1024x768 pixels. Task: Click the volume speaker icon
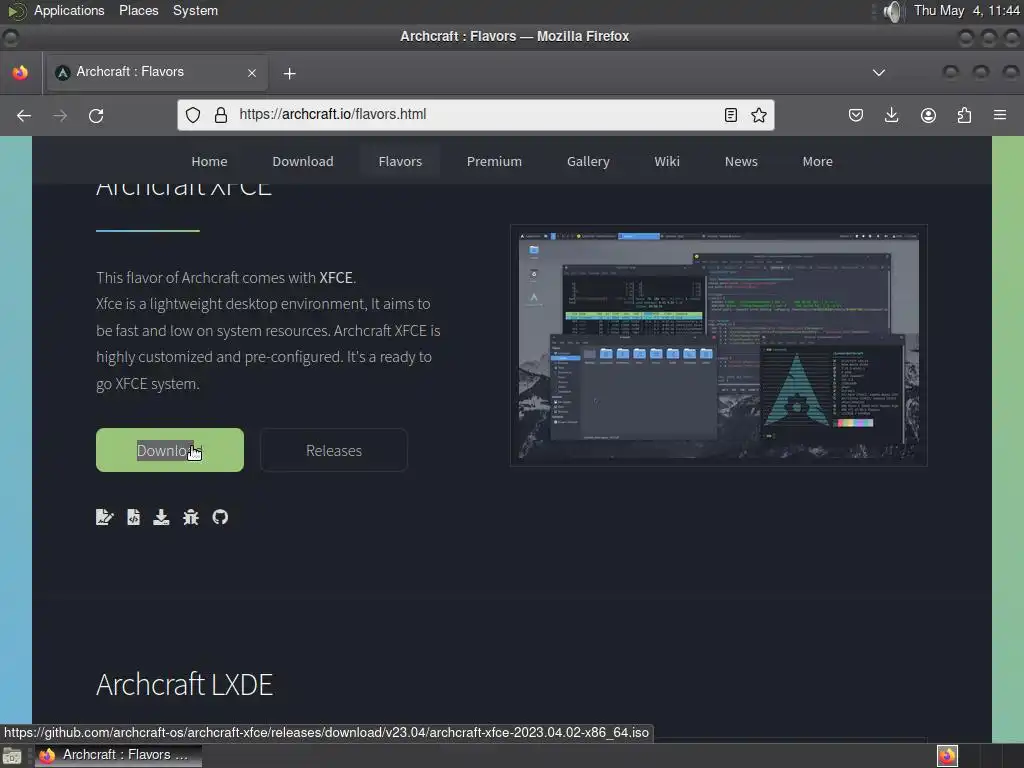892,11
